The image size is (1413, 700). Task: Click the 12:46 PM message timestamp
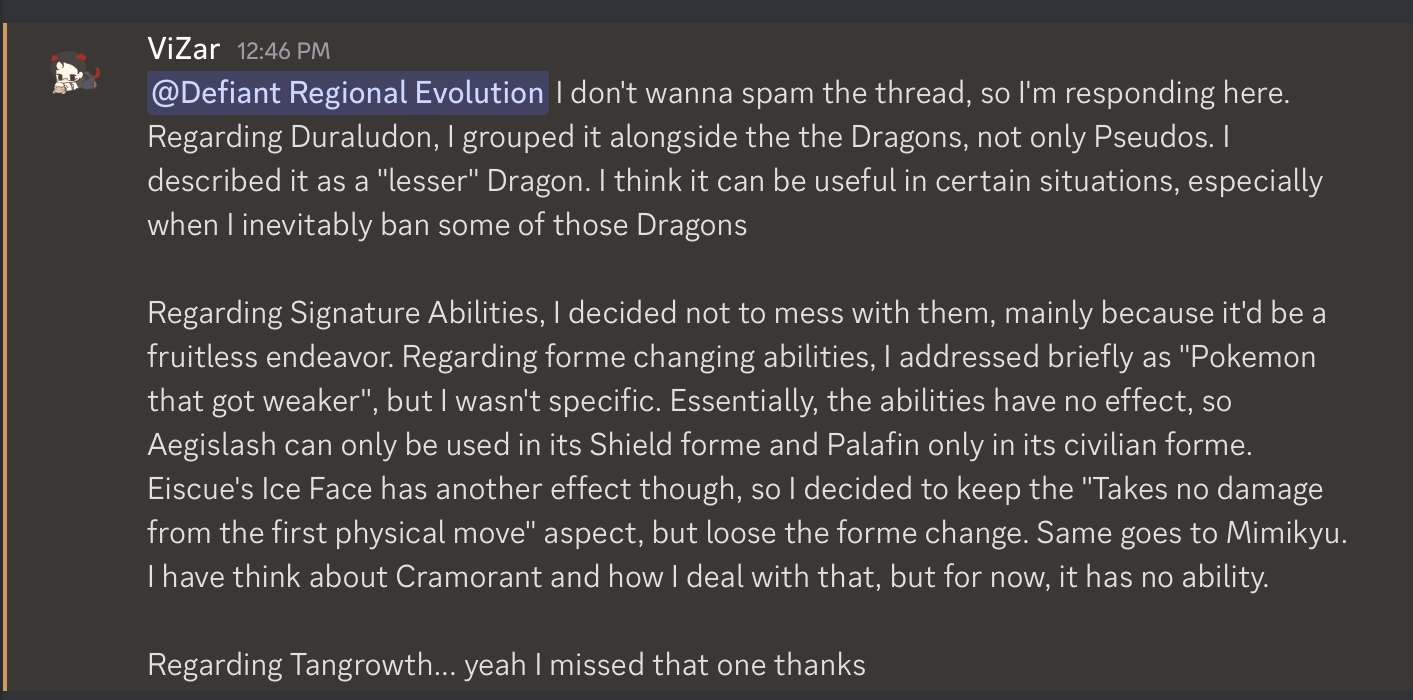point(283,50)
